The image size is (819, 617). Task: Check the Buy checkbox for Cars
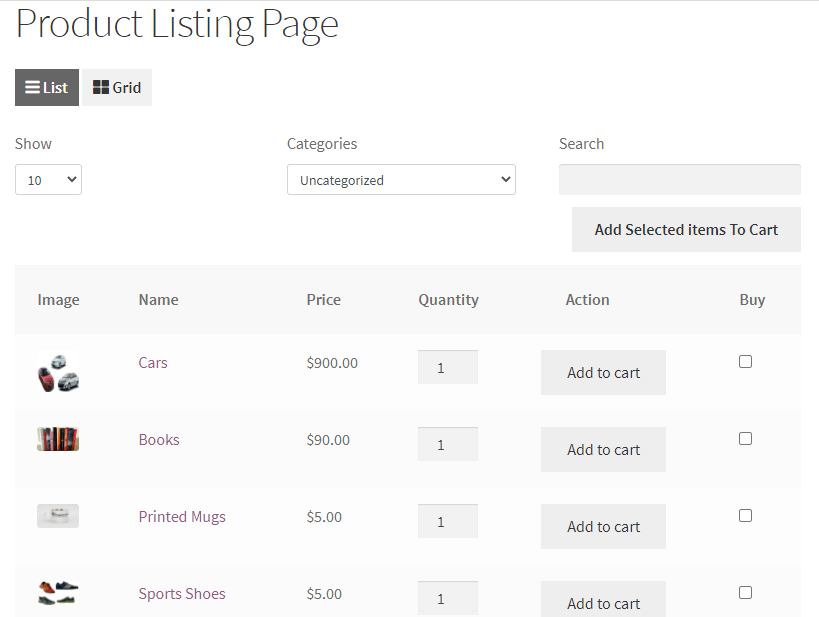coord(745,361)
